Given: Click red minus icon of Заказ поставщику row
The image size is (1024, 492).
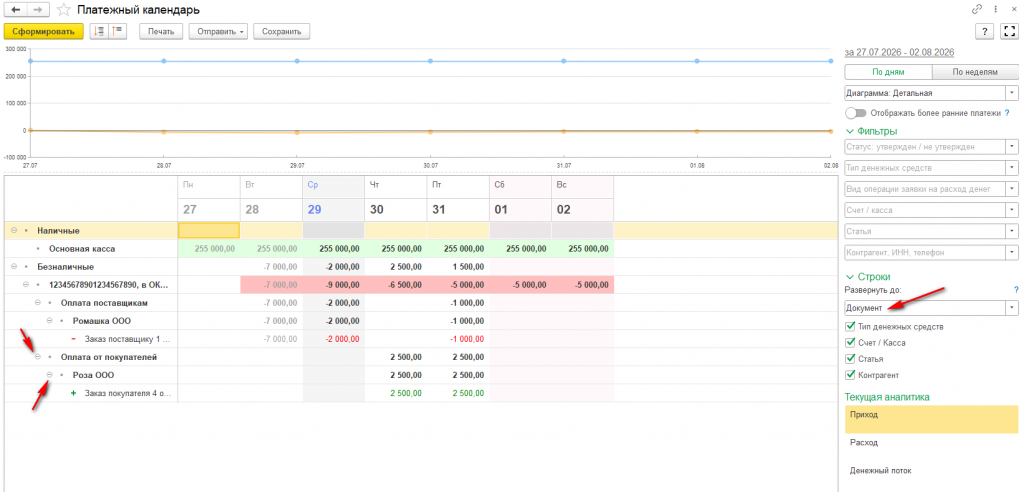Looking at the screenshot, I should click(73, 339).
